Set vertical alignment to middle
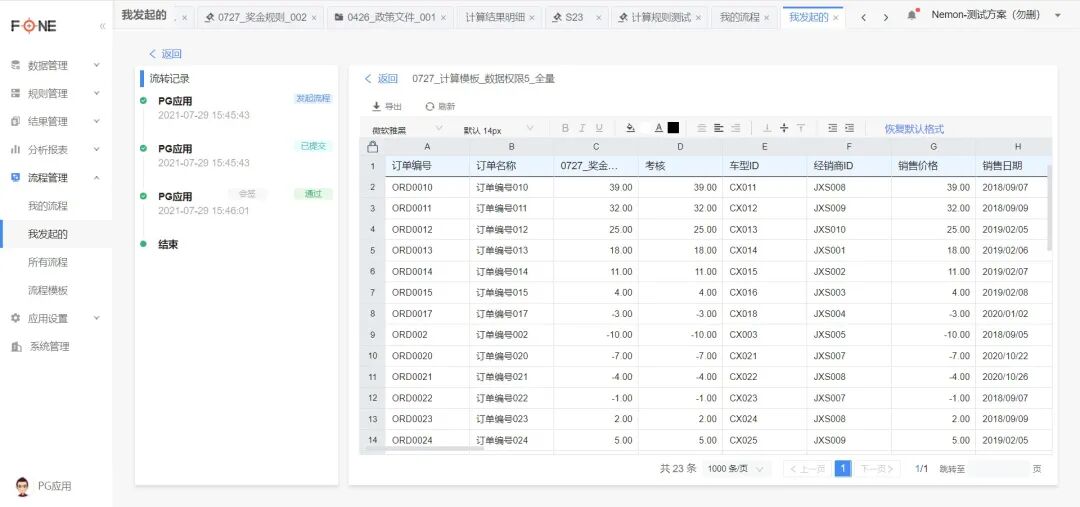1080x507 pixels. 784,128
